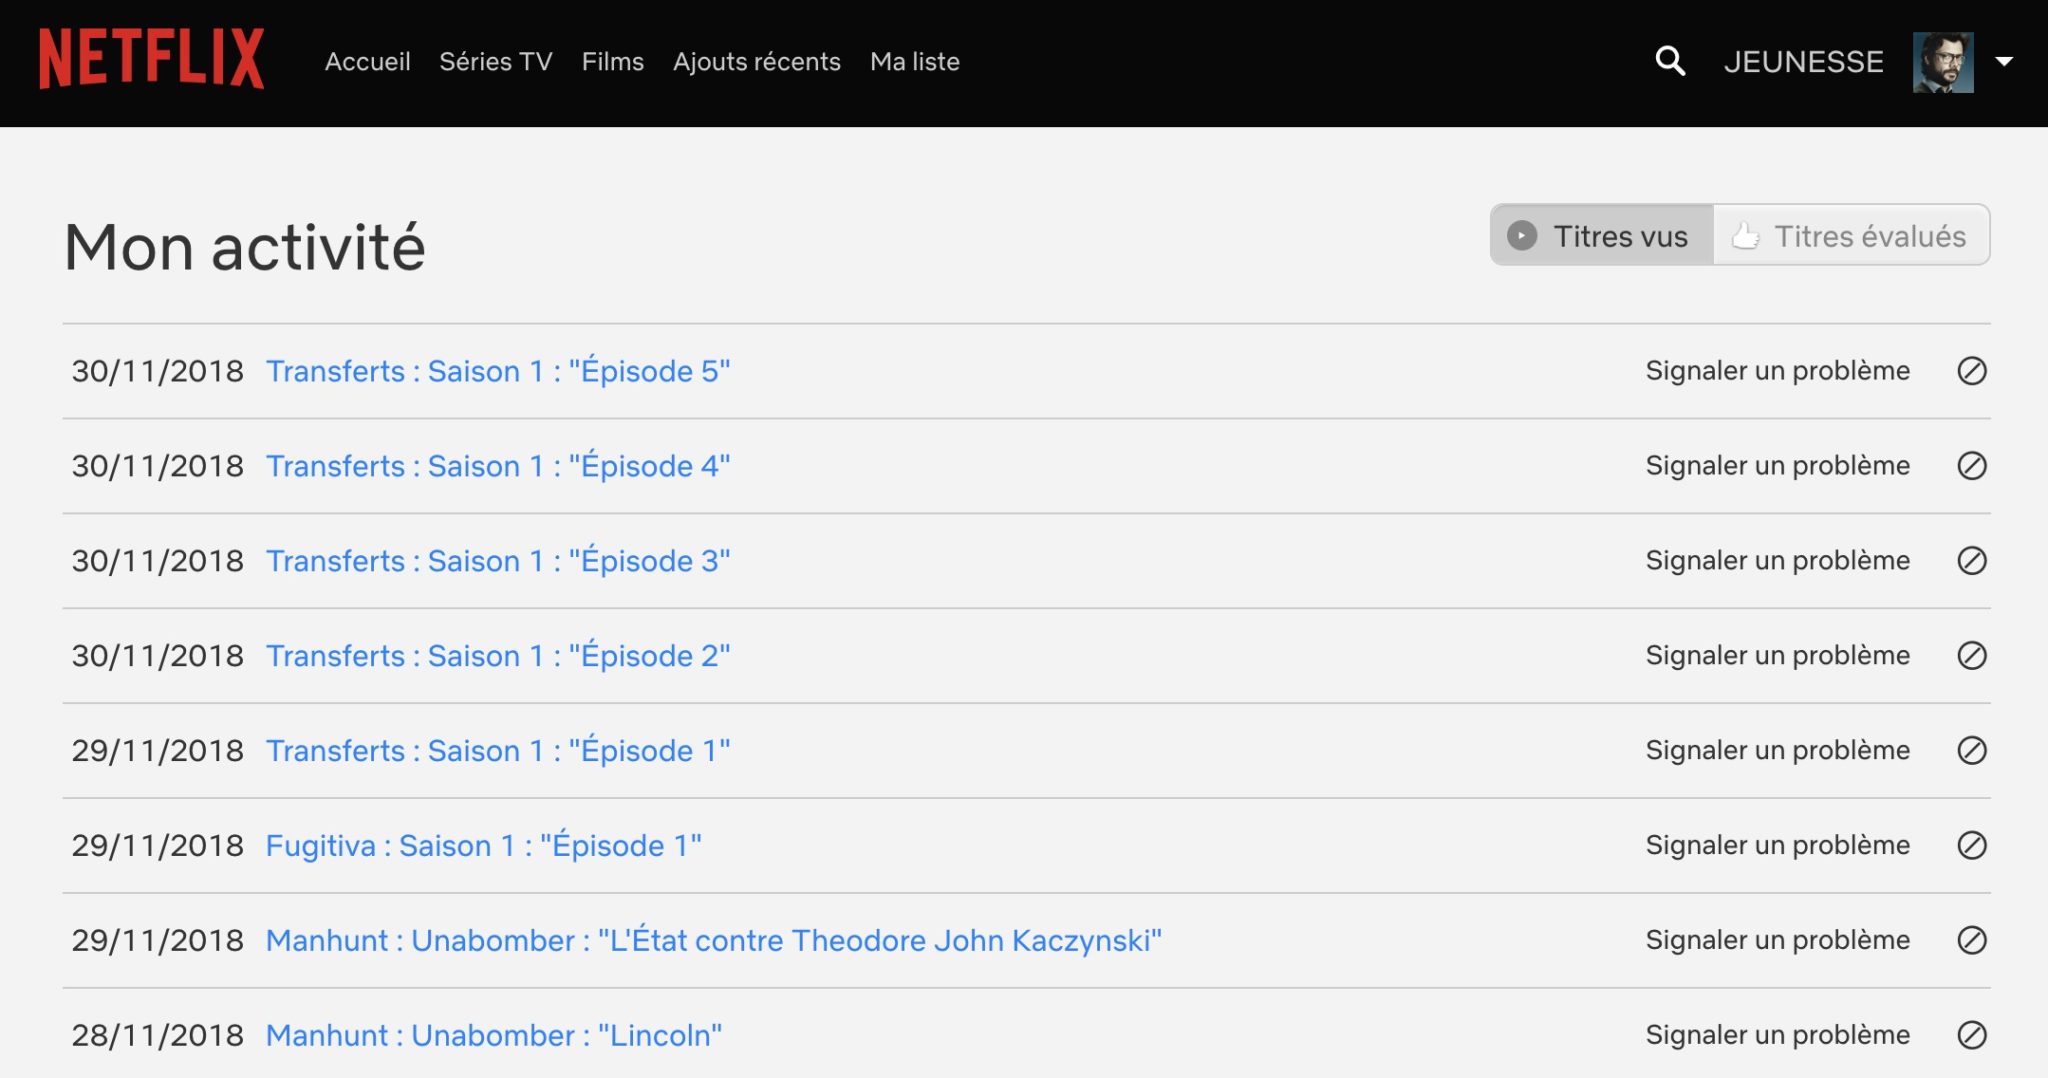Open Ma liste
The height and width of the screenshot is (1078, 2048).
pyautogui.click(x=915, y=62)
